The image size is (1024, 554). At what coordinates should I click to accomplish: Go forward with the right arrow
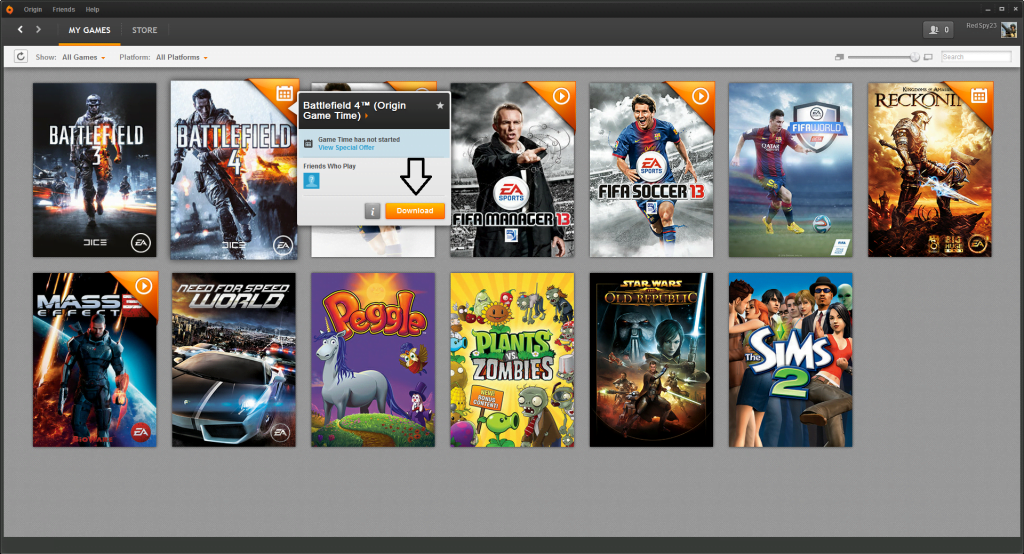(x=39, y=29)
